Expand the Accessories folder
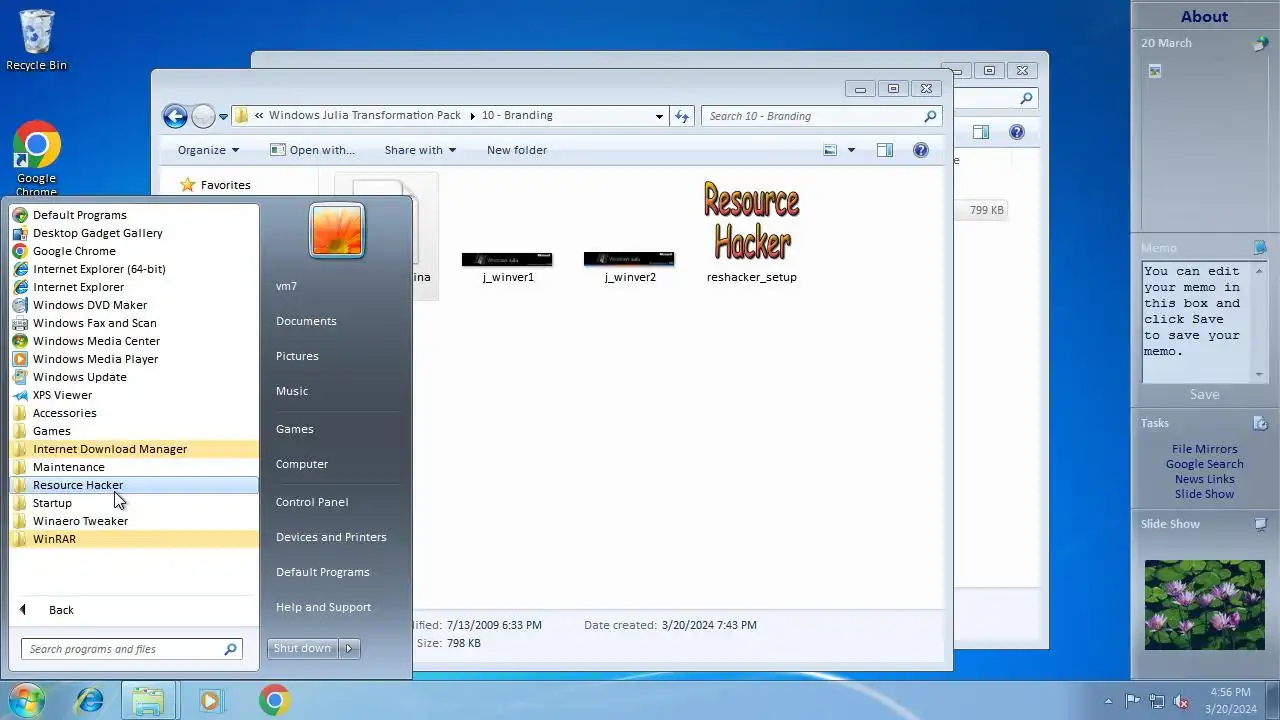Screen dimensions: 1280x720 (134, 413)
